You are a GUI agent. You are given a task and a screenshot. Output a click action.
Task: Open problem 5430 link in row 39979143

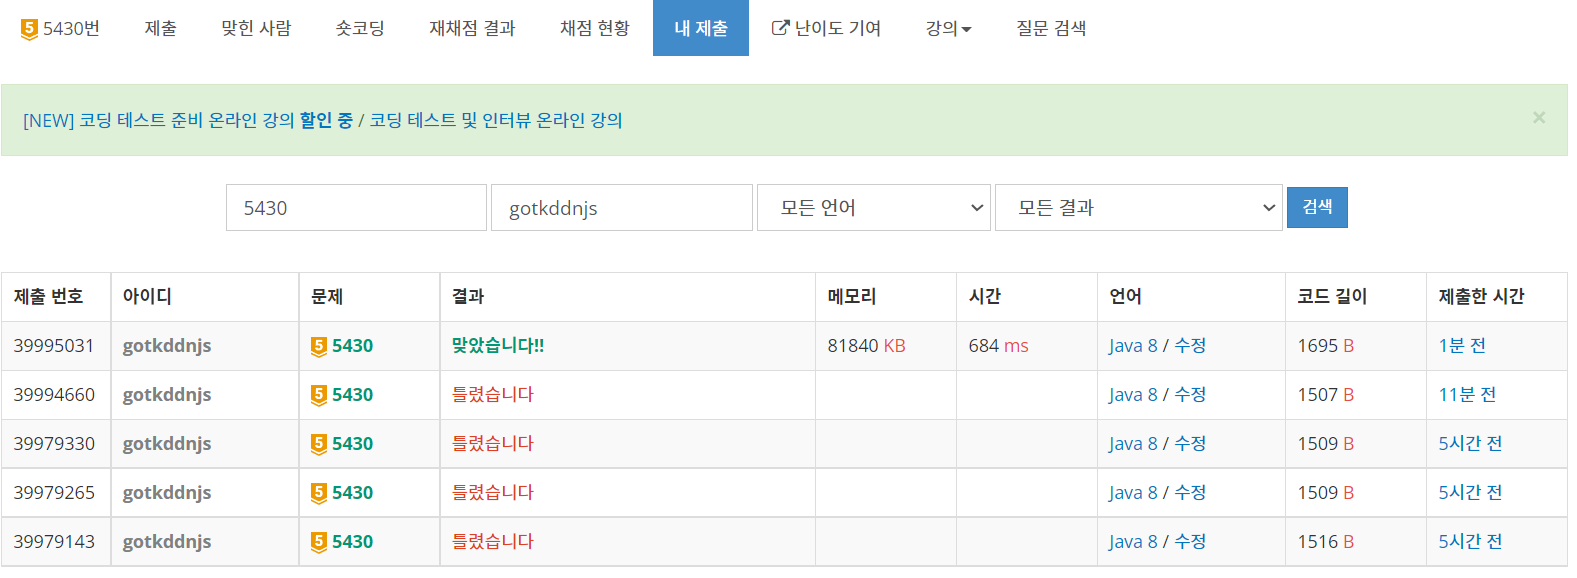tap(352, 542)
